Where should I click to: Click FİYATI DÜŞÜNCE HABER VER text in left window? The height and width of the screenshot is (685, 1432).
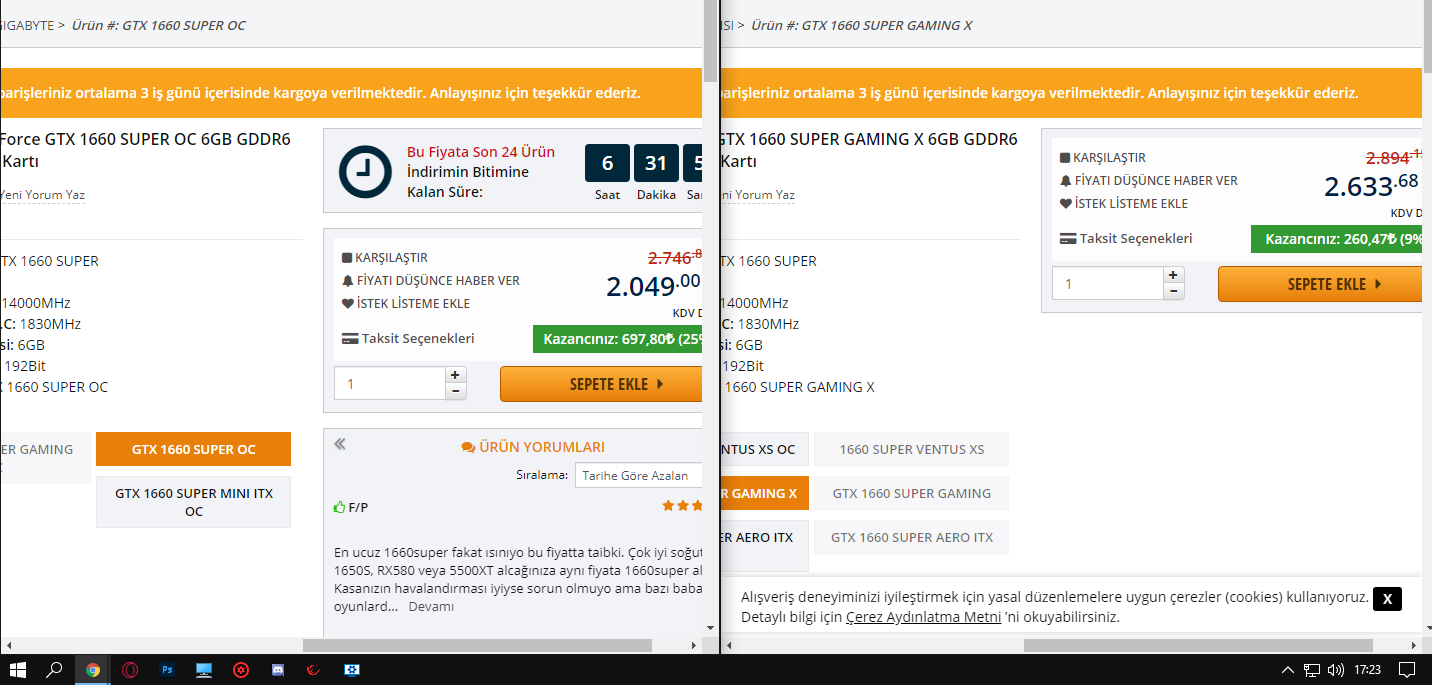click(438, 281)
